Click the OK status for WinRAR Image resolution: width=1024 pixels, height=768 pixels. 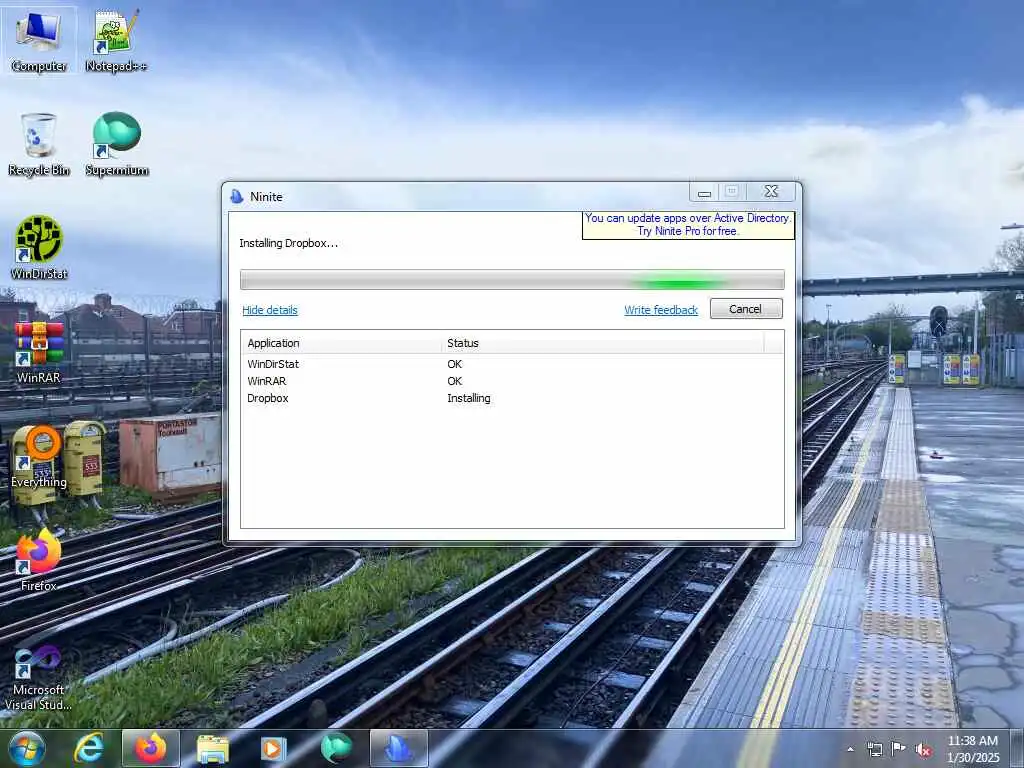(x=455, y=381)
